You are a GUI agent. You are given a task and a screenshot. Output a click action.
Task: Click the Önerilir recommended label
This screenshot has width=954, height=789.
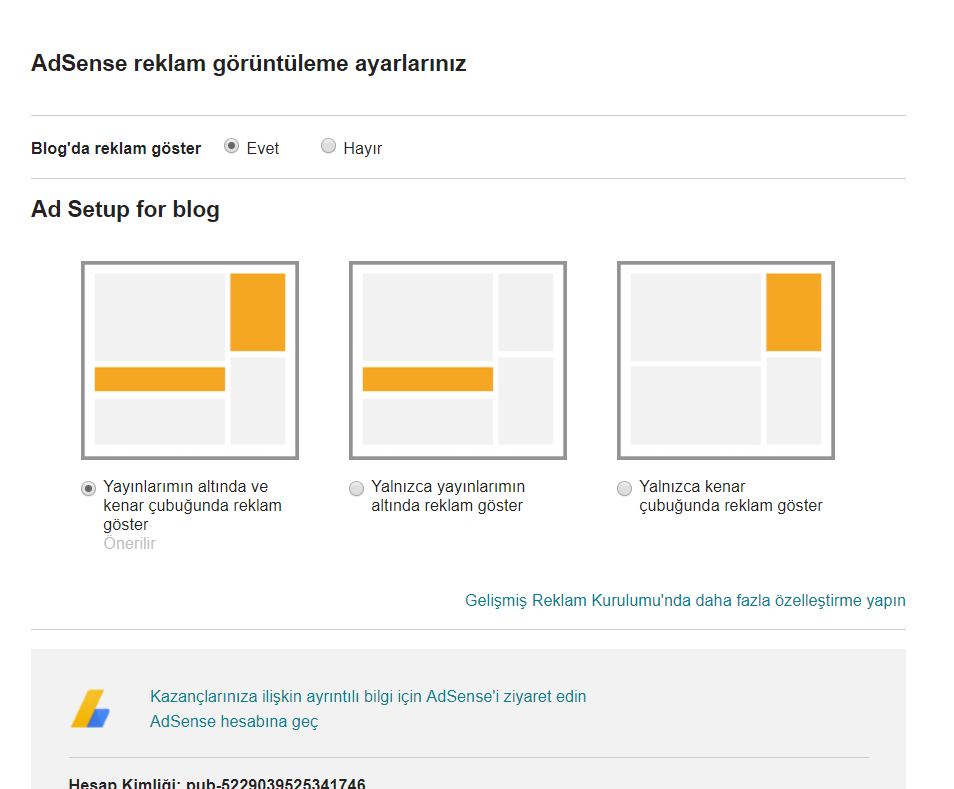pos(130,543)
